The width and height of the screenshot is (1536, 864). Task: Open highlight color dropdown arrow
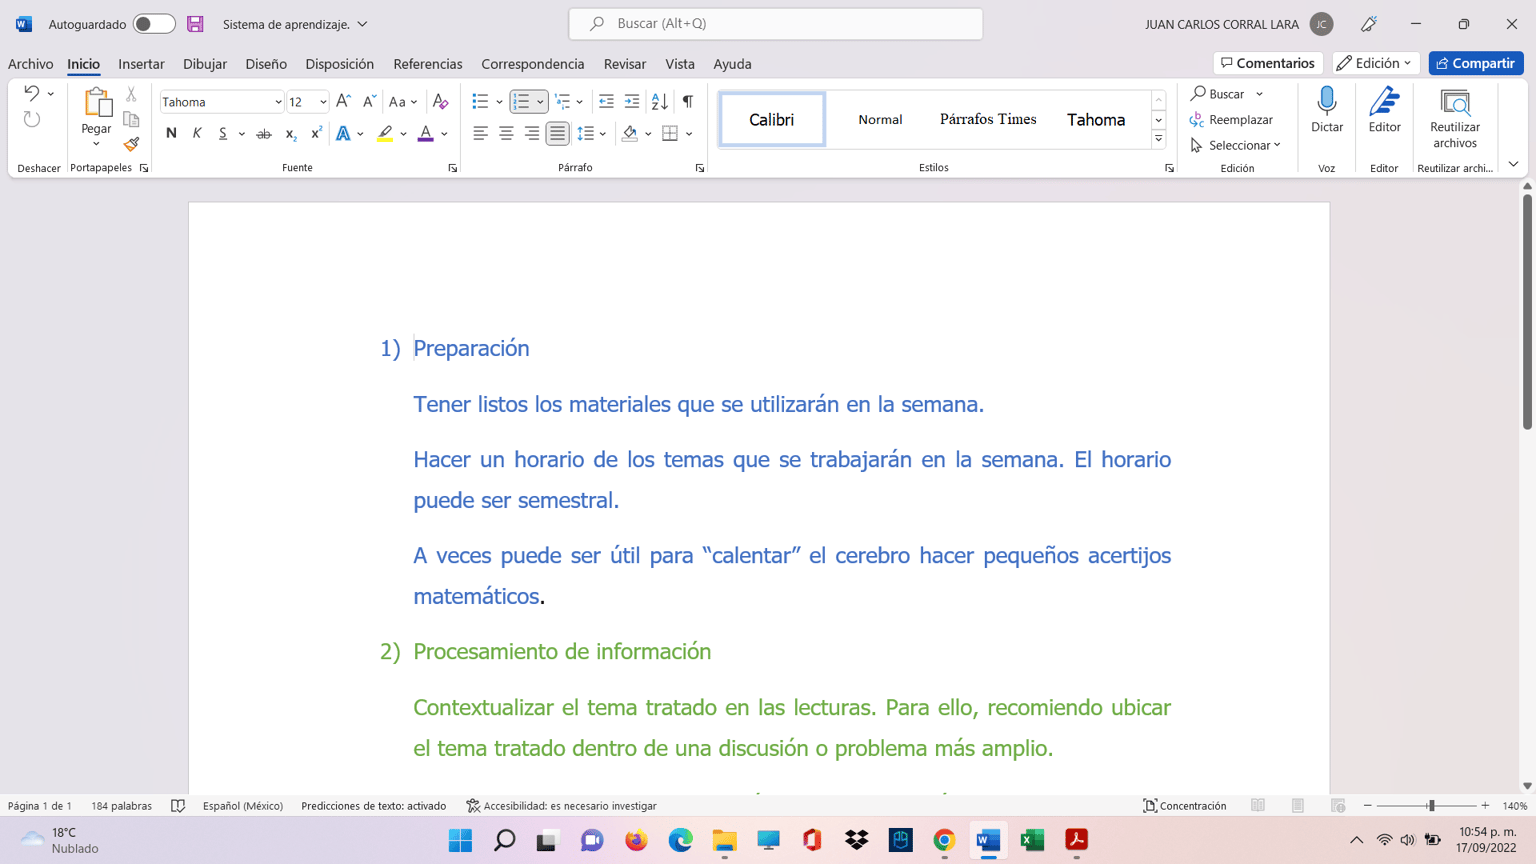click(x=404, y=134)
